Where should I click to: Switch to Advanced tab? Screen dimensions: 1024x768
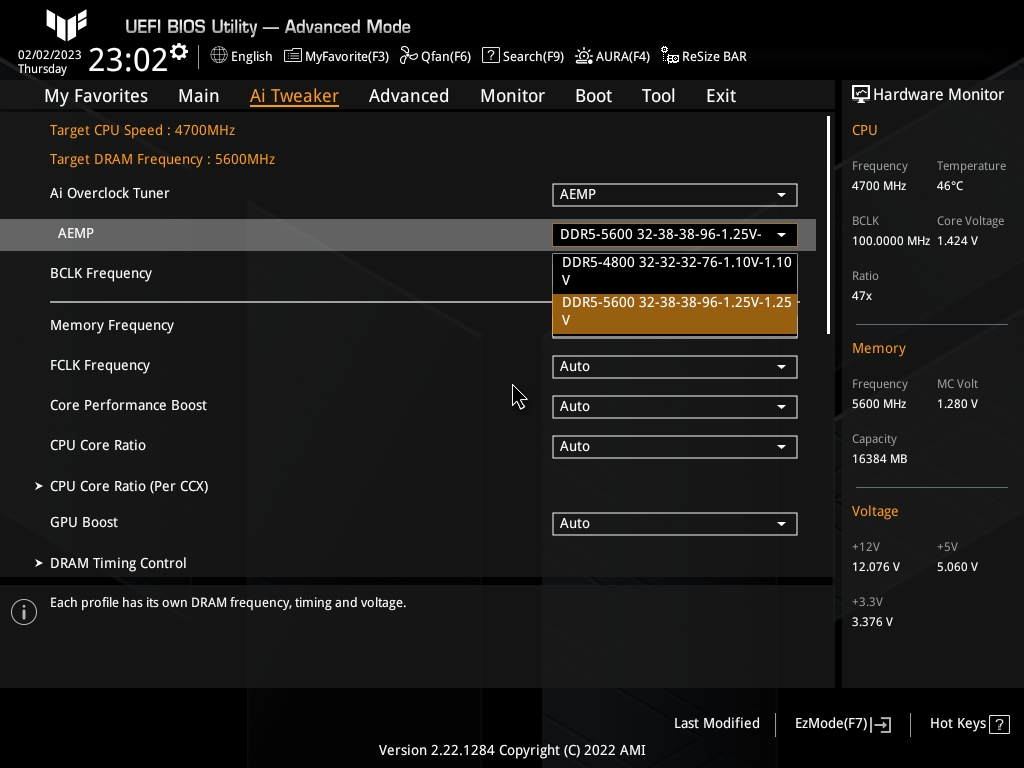click(x=409, y=96)
